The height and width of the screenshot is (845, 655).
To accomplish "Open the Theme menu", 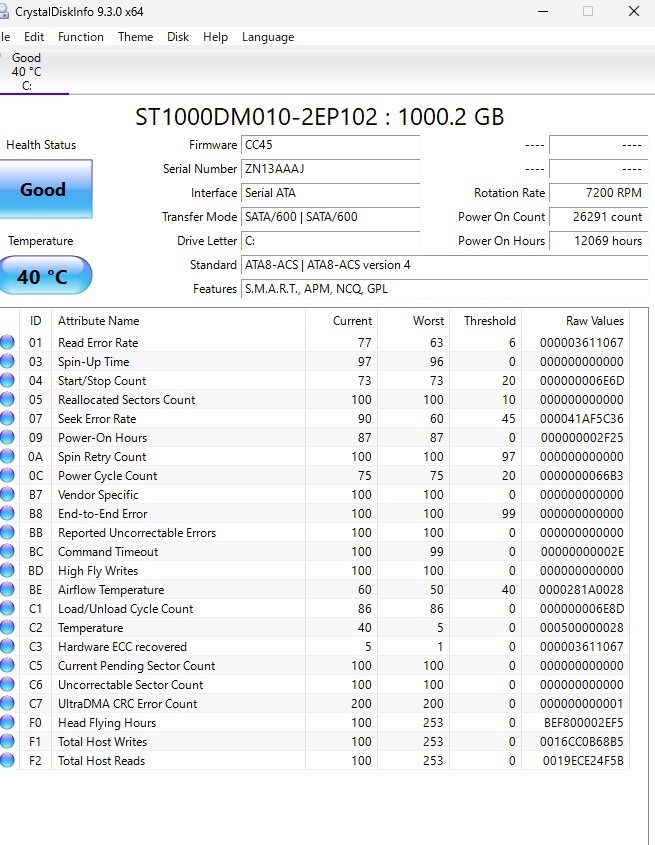I will (135, 37).
